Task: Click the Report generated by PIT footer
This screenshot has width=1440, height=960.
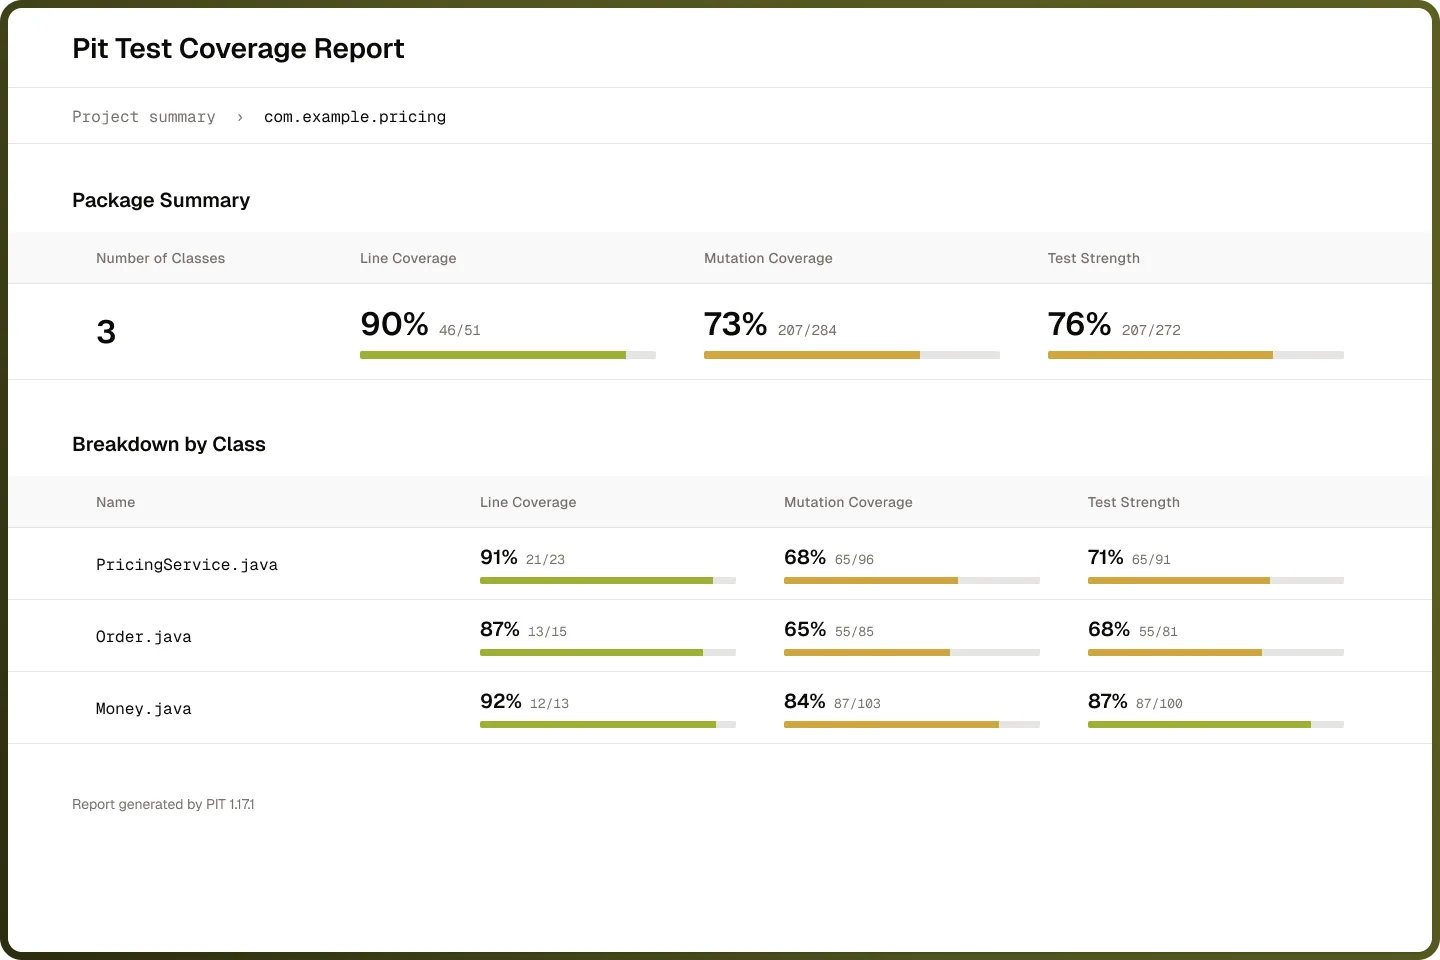Action: click(163, 804)
